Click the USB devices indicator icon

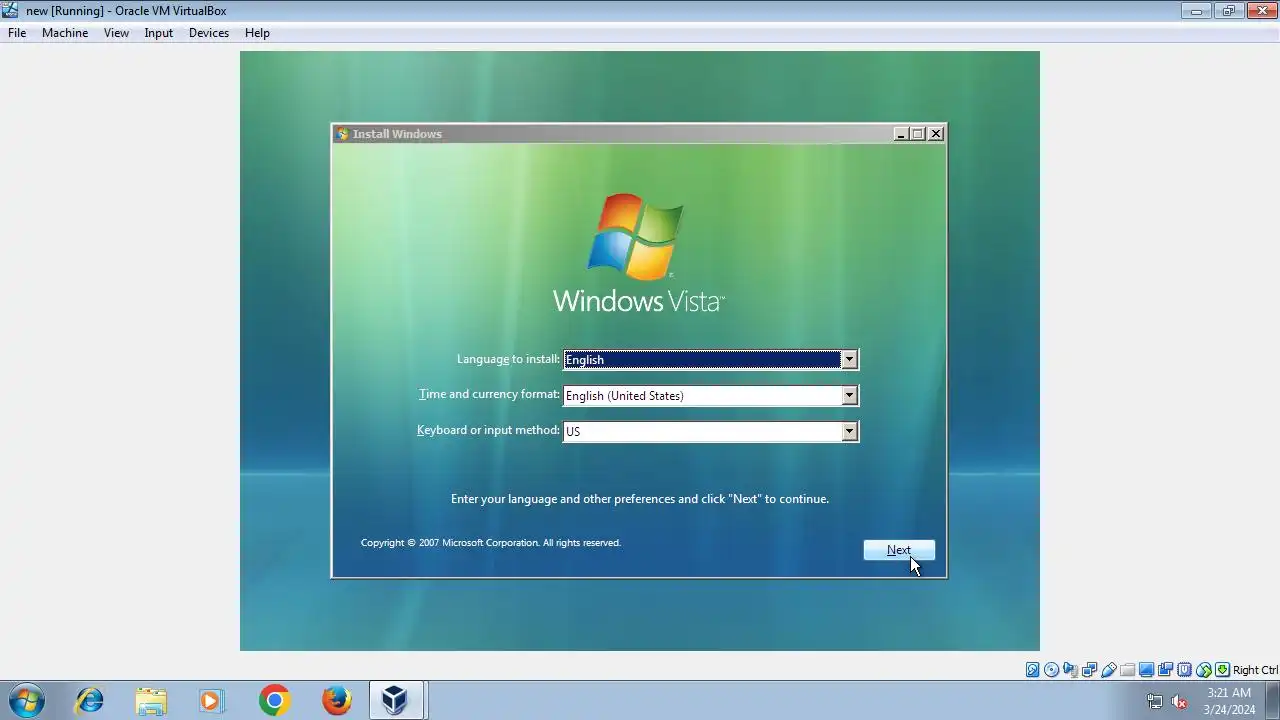(1109, 670)
